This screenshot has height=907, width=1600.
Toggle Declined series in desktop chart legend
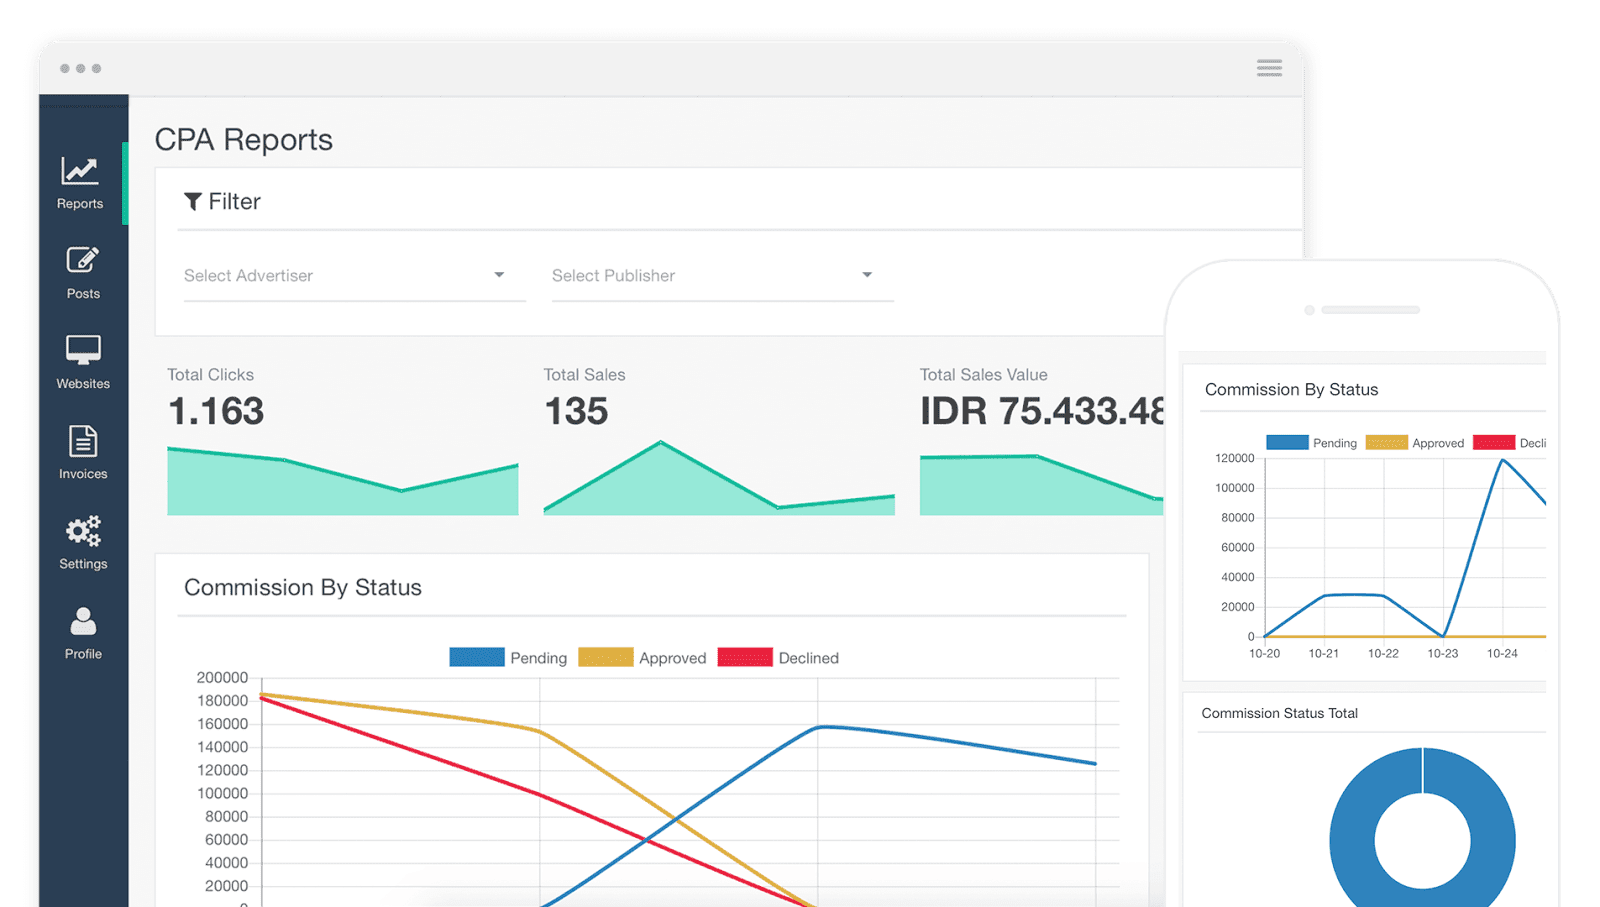pos(778,657)
